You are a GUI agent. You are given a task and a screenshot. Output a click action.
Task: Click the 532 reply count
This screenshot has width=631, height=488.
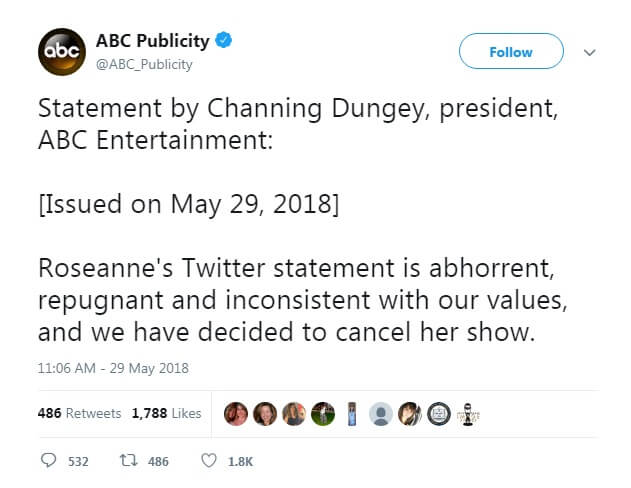pos(78,461)
